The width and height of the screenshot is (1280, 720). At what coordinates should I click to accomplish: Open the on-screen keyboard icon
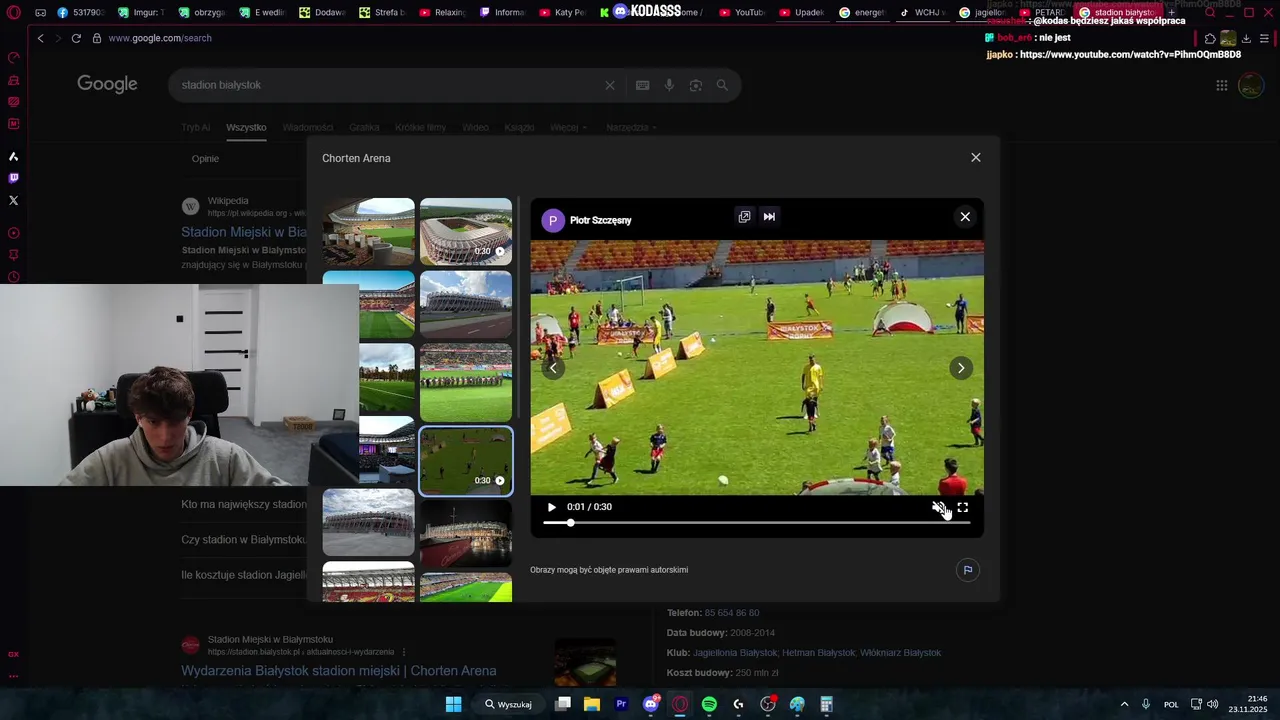[643, 85]
